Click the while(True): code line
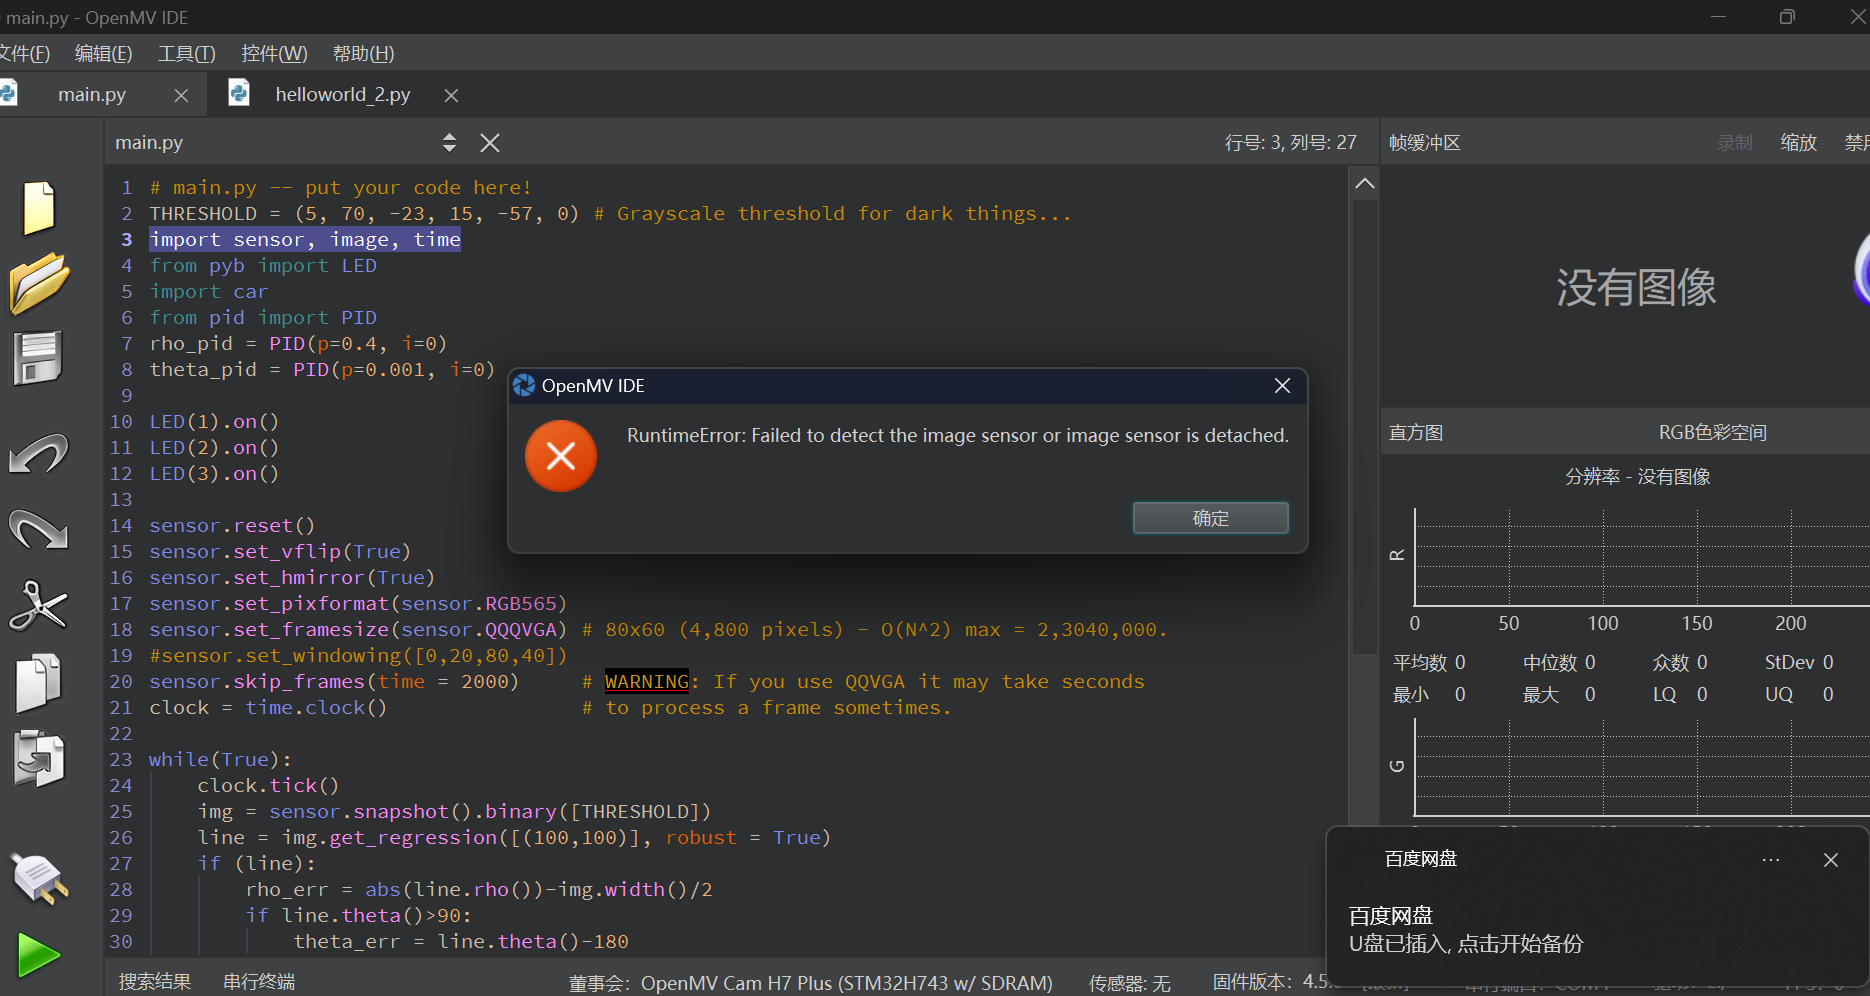The image size is (1870, 996). [x=220, y=759]
